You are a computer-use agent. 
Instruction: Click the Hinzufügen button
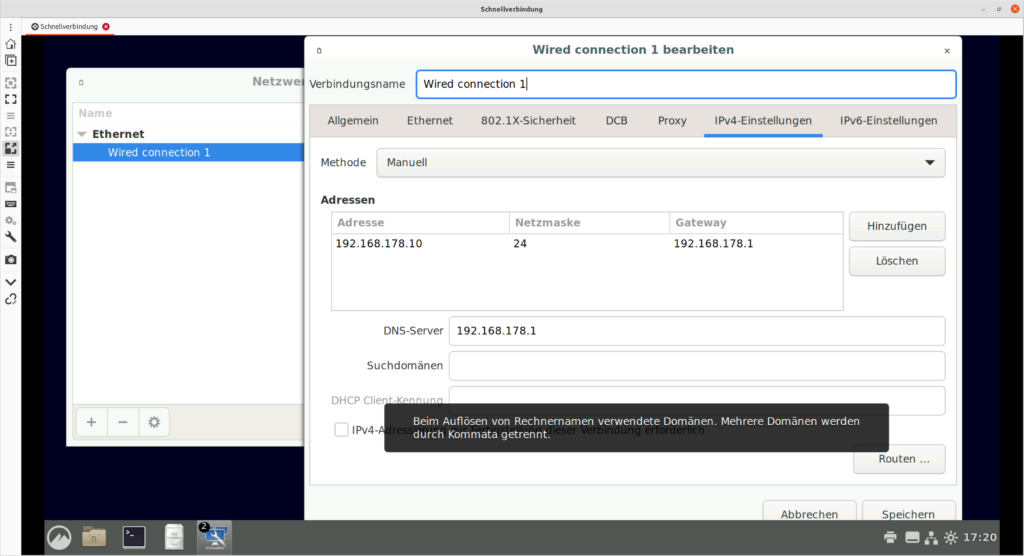897,226
